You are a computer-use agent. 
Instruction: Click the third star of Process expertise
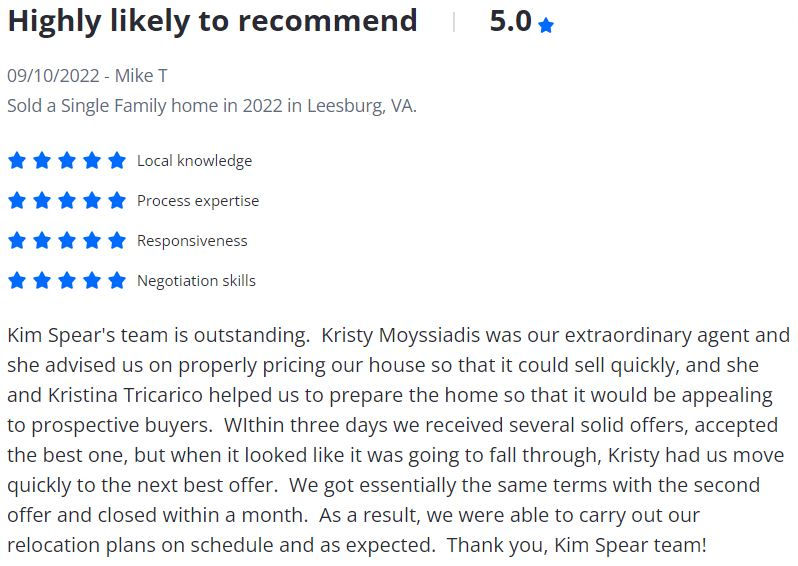pos(67,200)
